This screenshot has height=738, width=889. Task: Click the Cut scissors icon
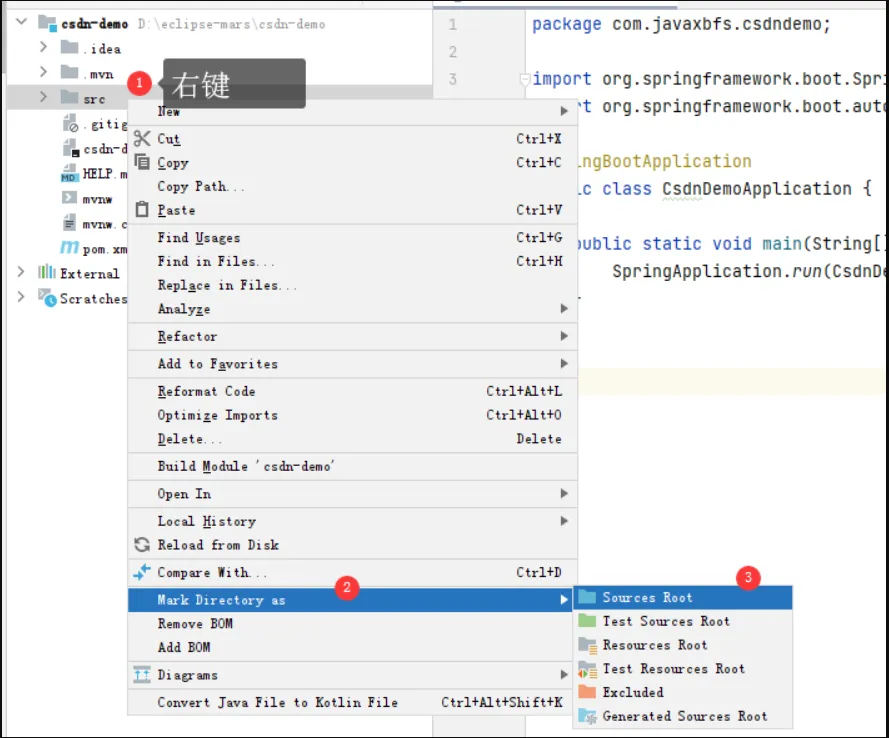tap(142, 138)
